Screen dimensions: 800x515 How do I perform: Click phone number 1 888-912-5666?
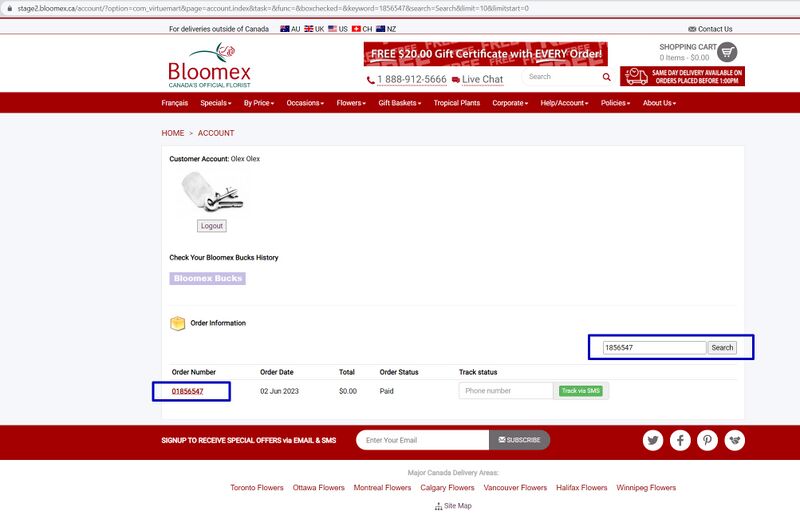pyautogui.click(x=407, y=80)
